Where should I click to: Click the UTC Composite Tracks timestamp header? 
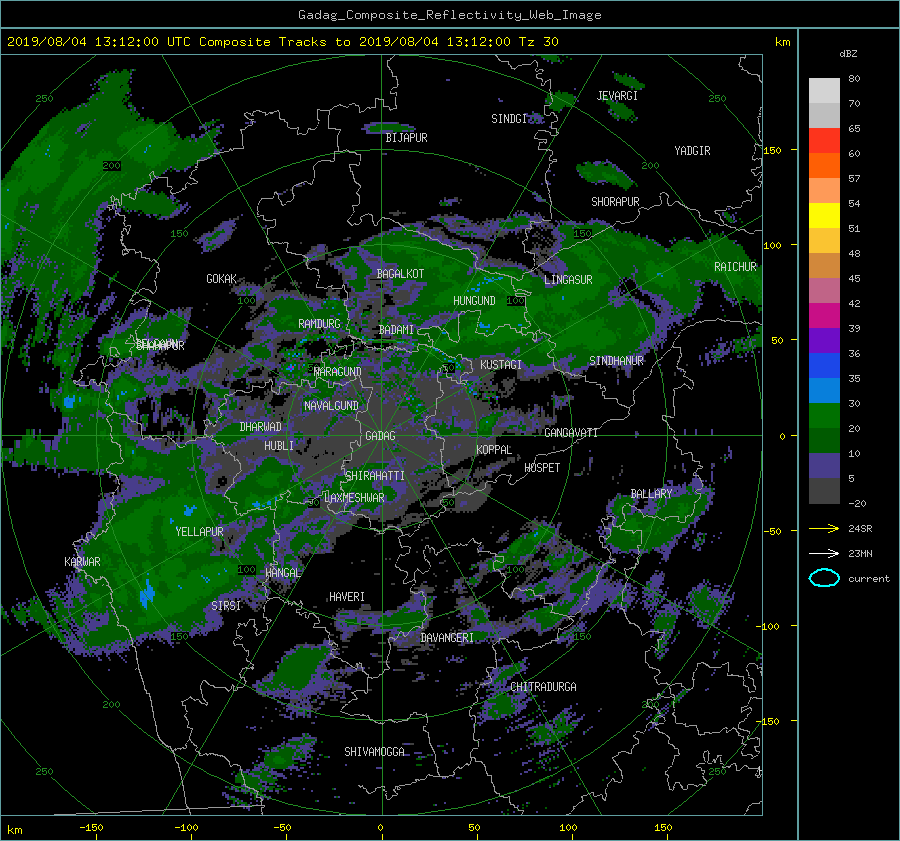tap(282, 41)
